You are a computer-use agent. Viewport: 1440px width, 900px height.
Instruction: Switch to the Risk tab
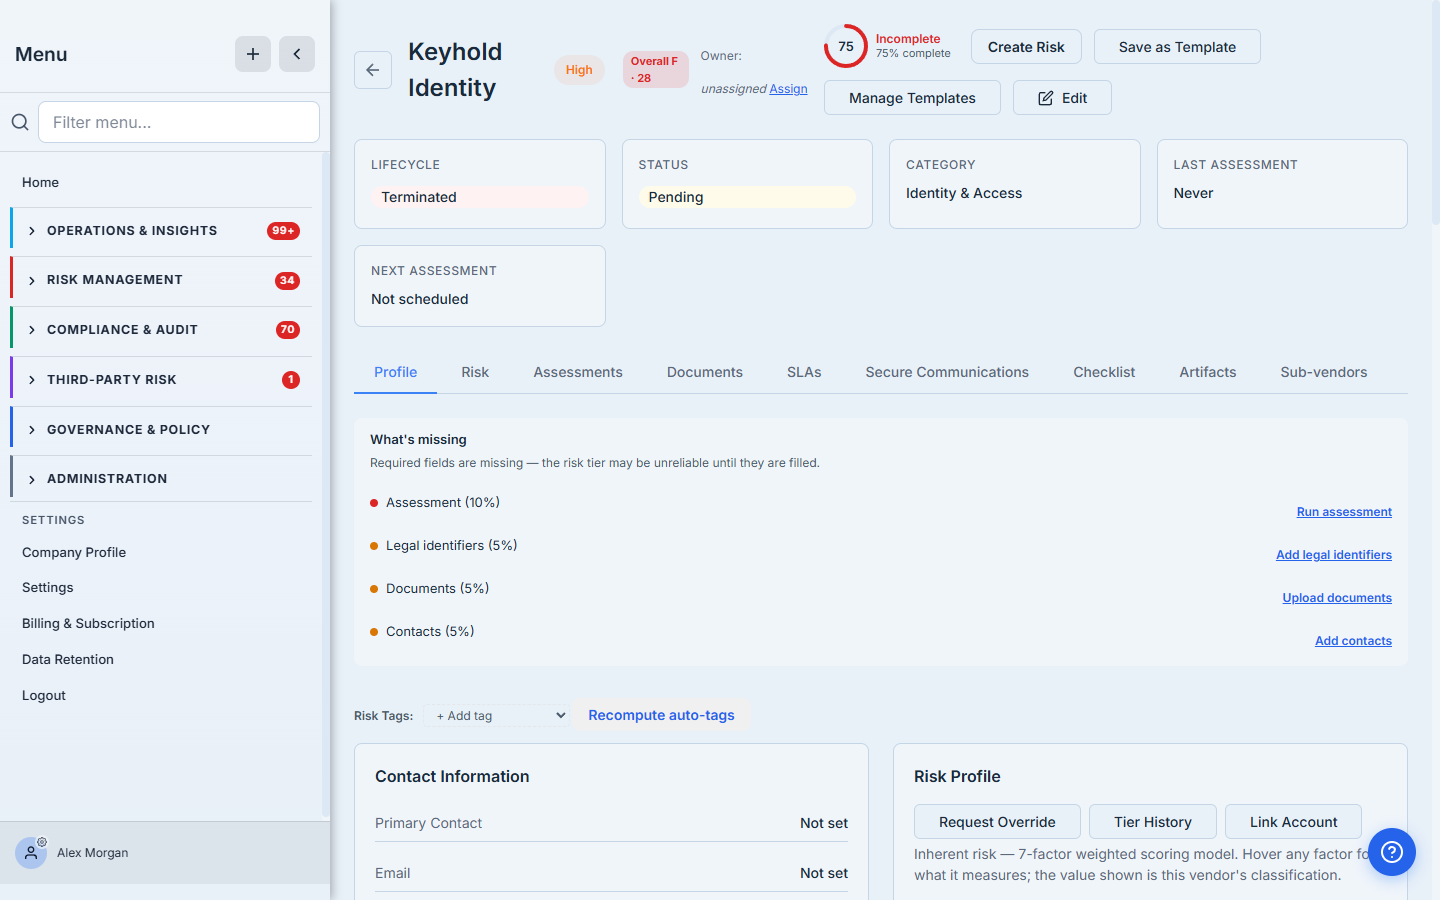click(475, 372)
